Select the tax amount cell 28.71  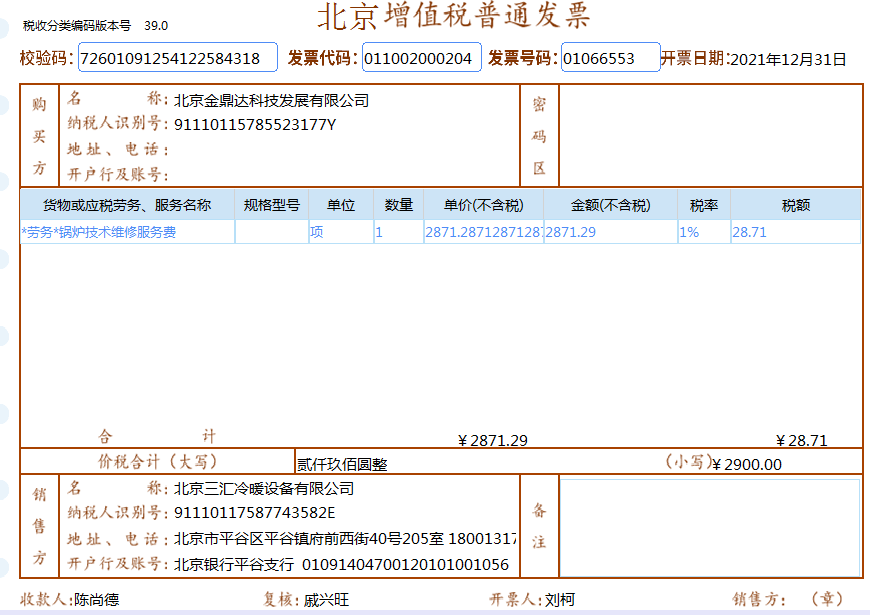tap(795, 232)
